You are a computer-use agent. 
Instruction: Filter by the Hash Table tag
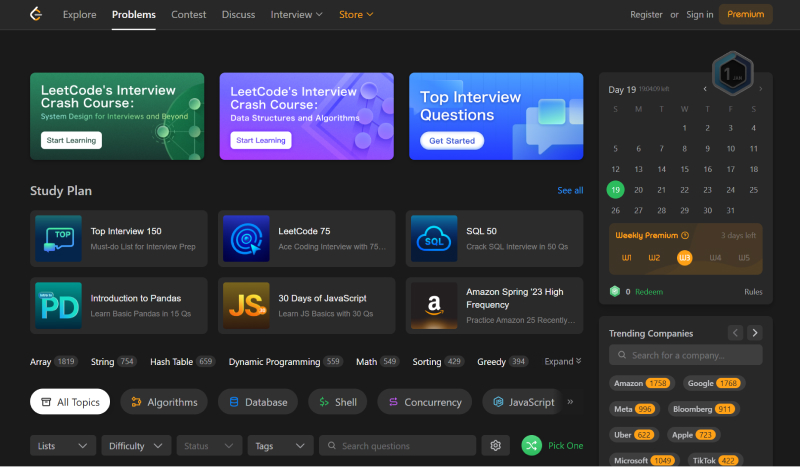coord(183,361)
